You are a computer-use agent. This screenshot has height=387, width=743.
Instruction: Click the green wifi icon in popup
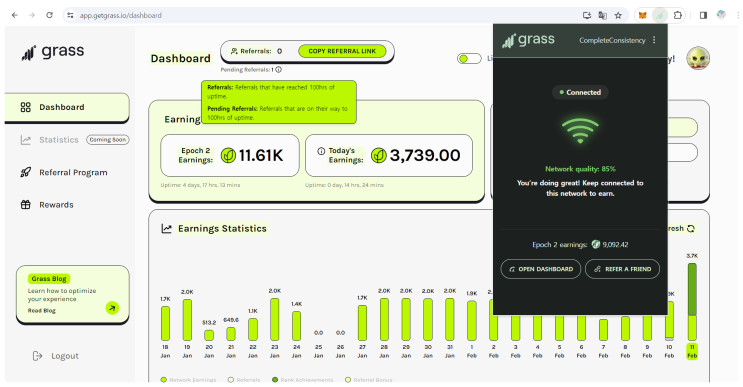[580, 131]
